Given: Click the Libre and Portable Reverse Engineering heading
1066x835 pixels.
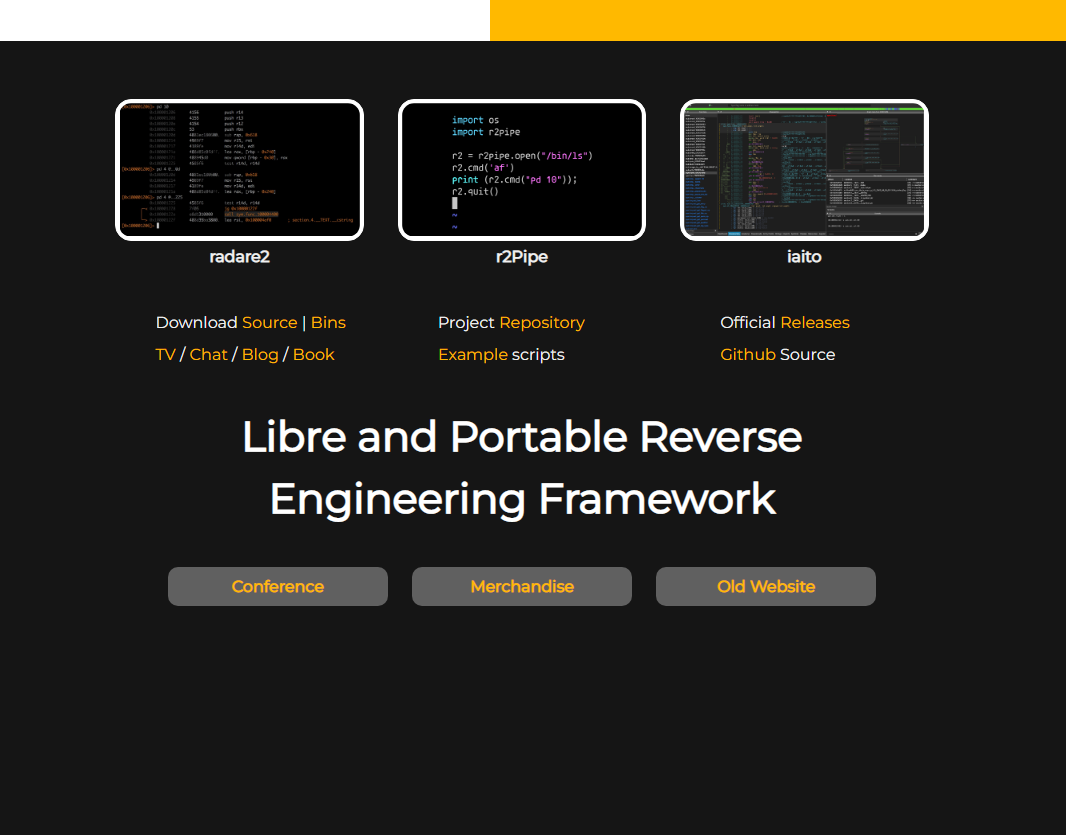Looking at the screenshot, I should tap(522, 468).
